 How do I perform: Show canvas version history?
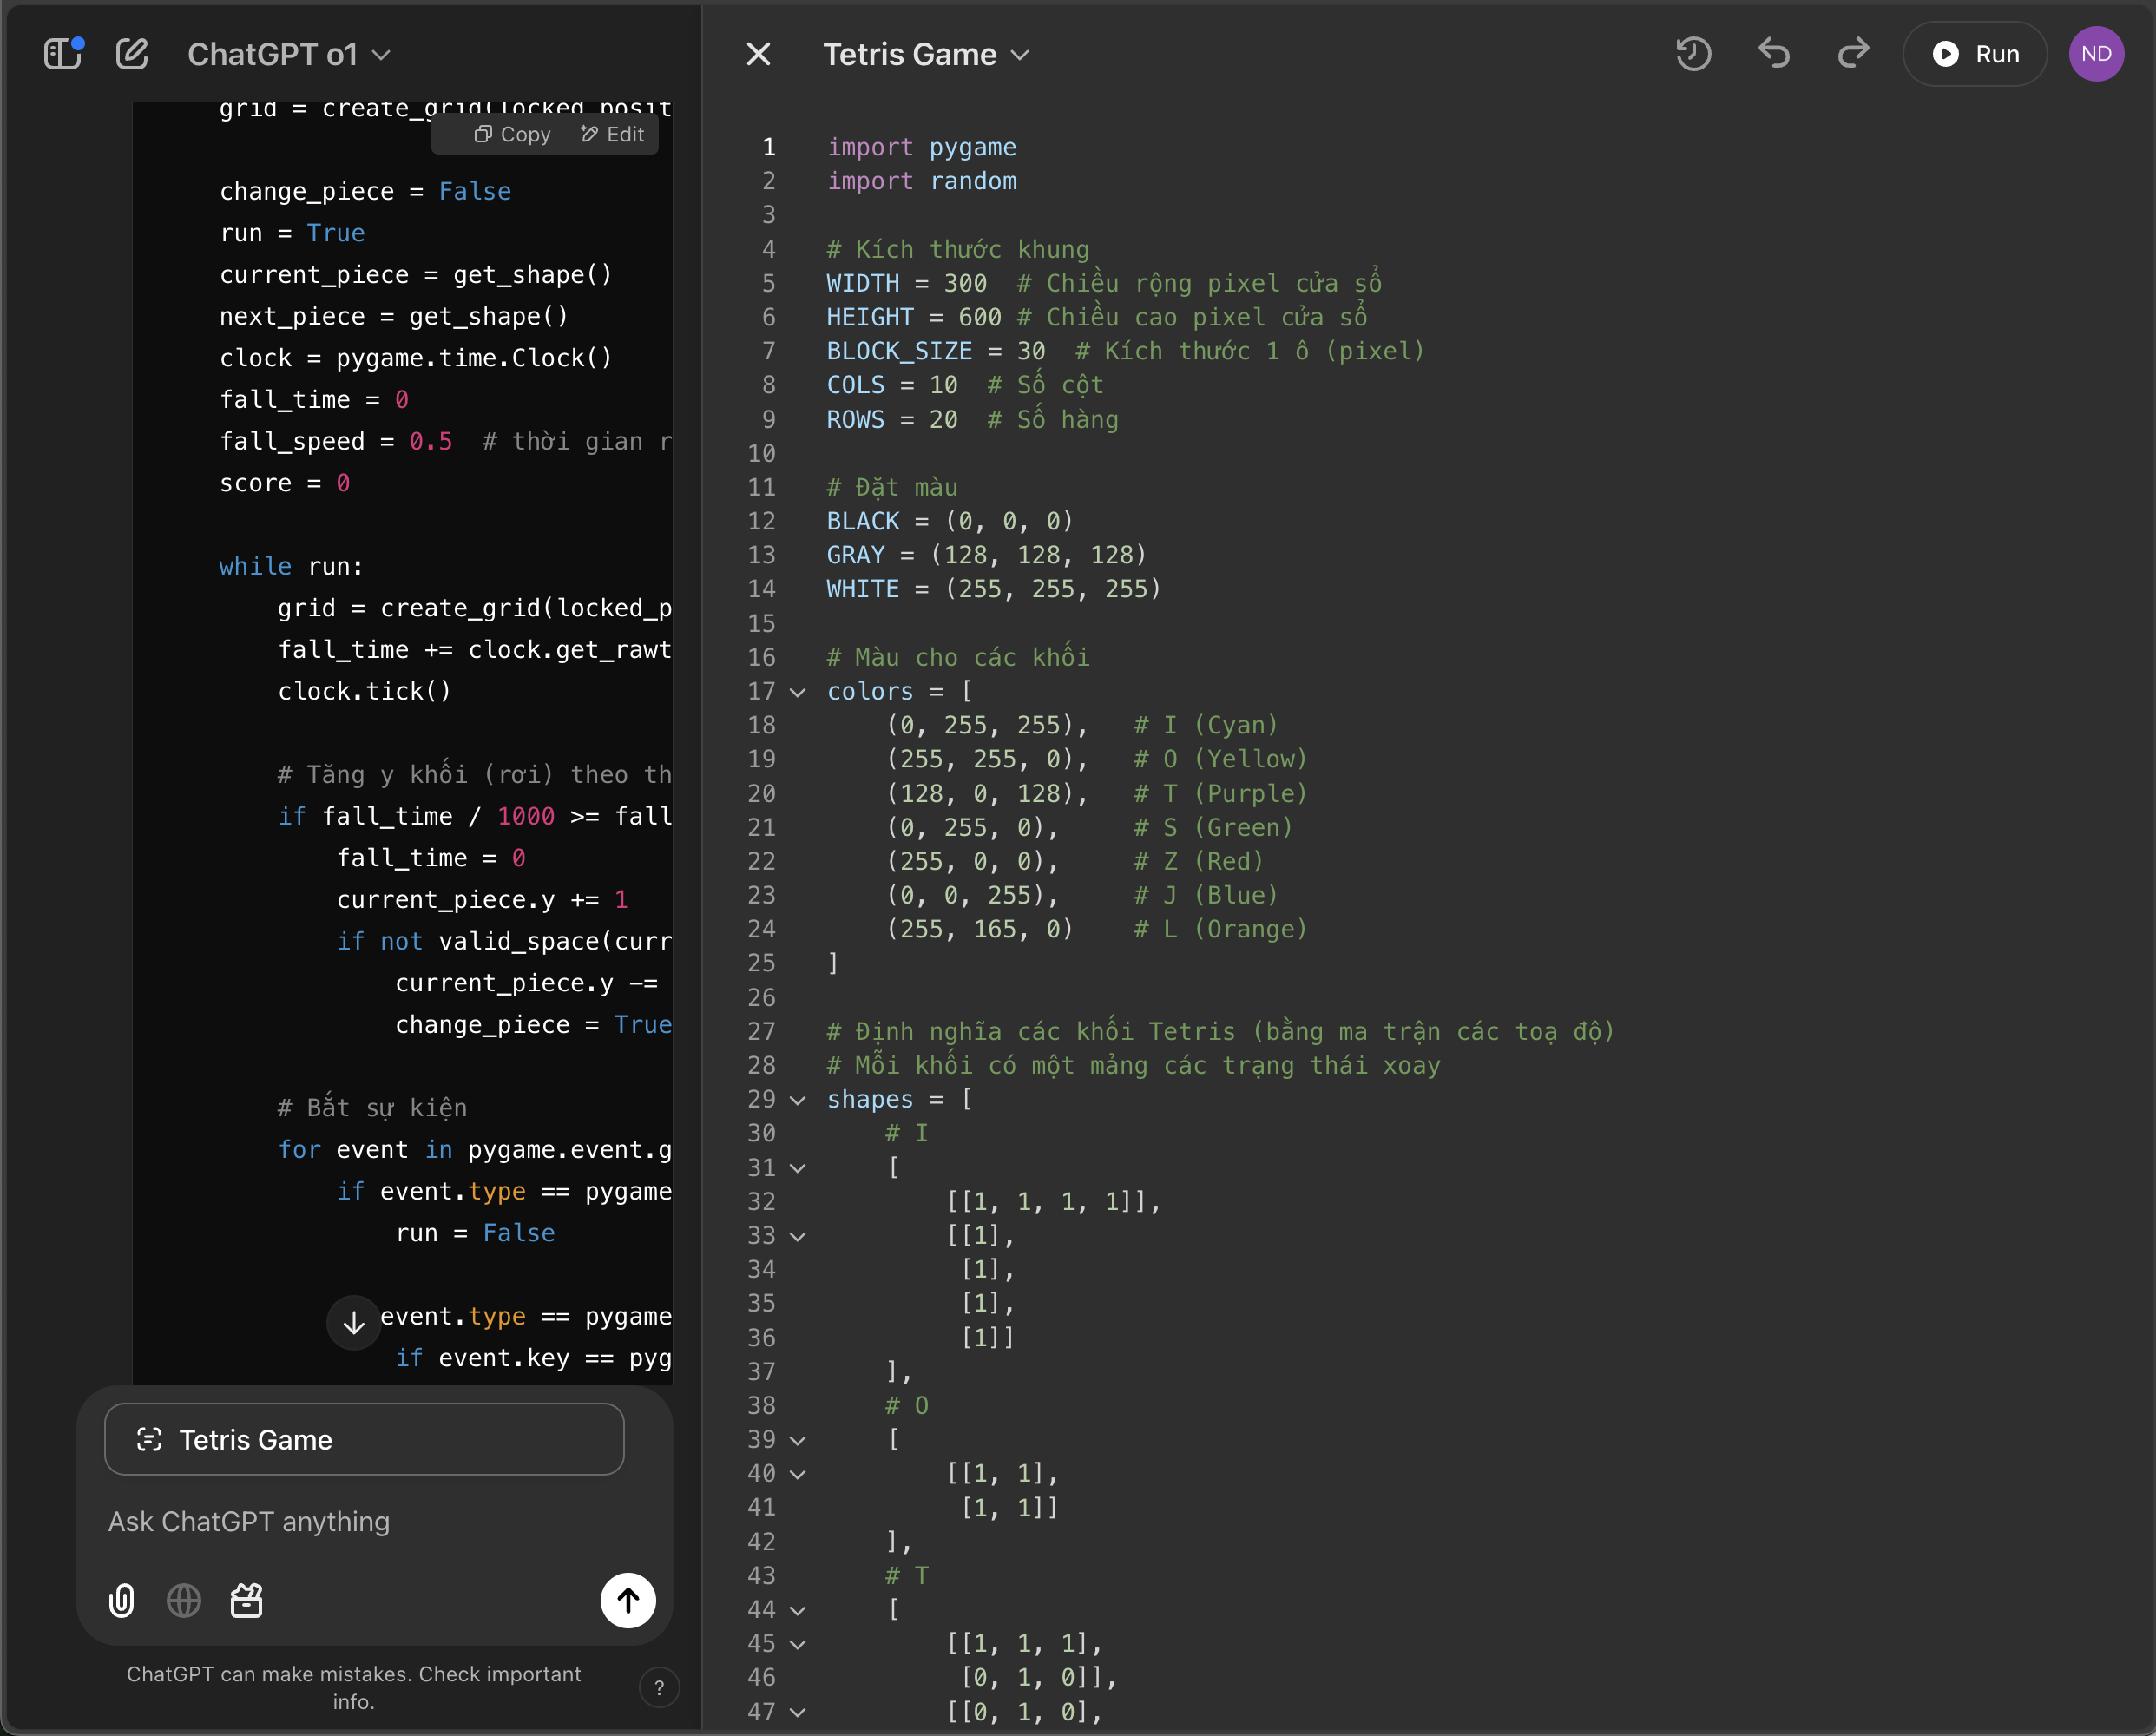(1693, 54)
